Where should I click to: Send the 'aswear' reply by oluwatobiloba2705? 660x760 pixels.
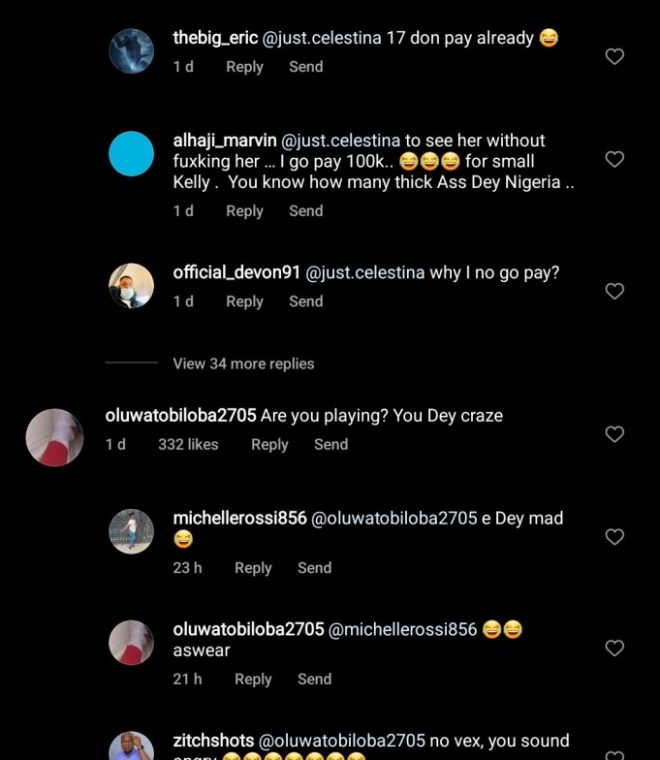(314, 679)
